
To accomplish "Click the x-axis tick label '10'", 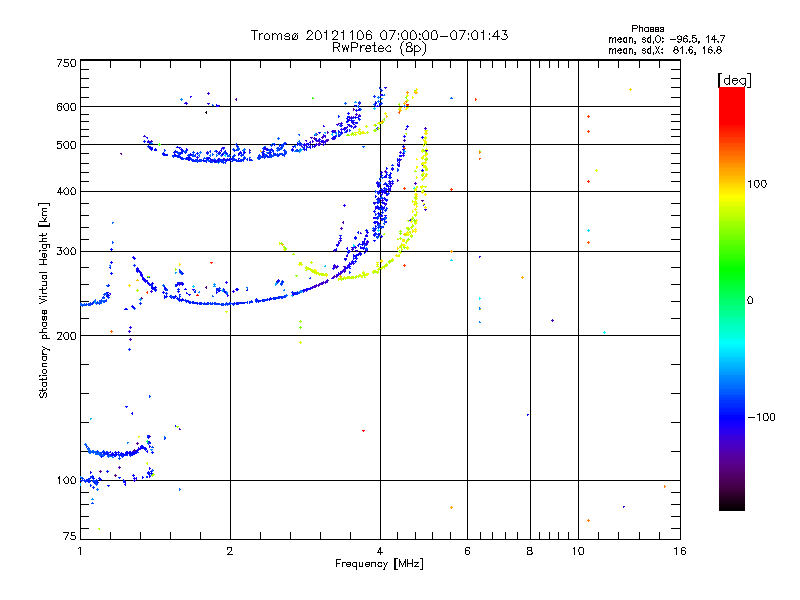I will tap(578, 551).
